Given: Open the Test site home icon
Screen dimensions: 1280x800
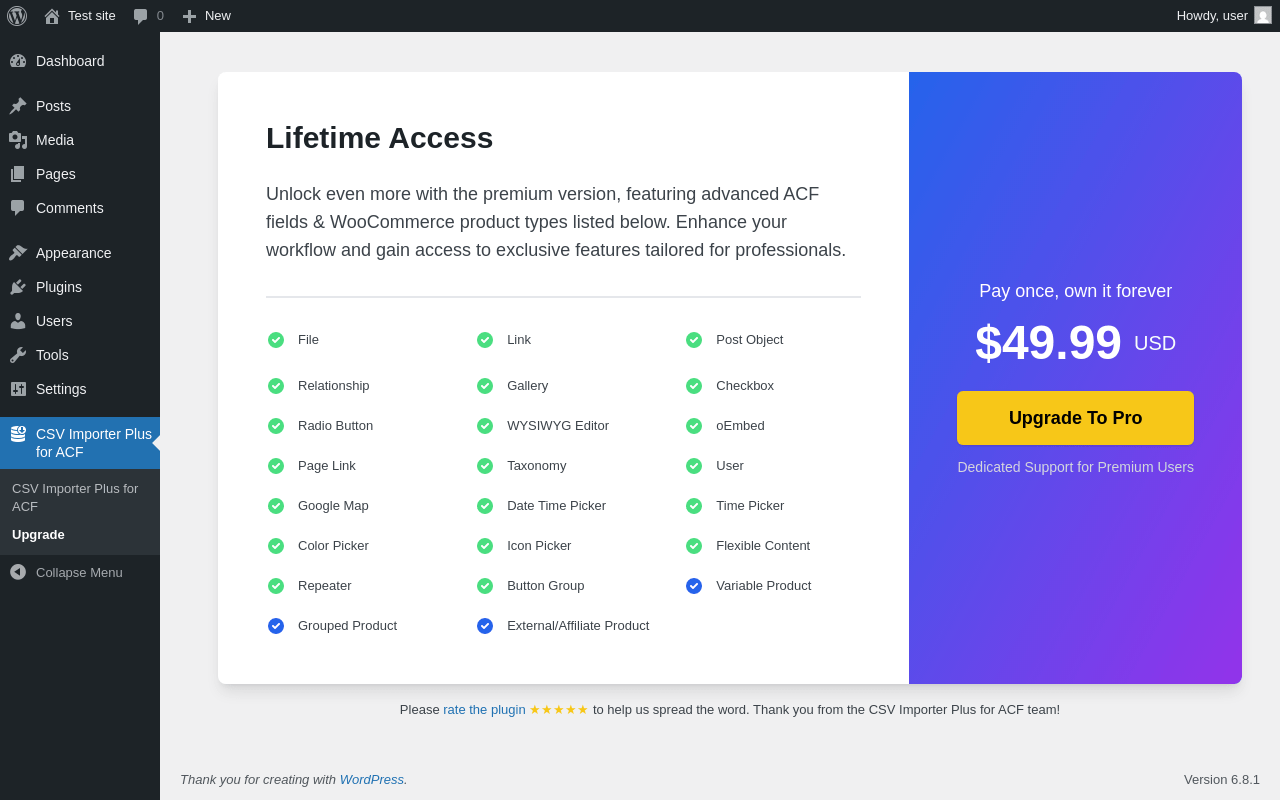Looking at the screenshot, I should click(52, 16).
